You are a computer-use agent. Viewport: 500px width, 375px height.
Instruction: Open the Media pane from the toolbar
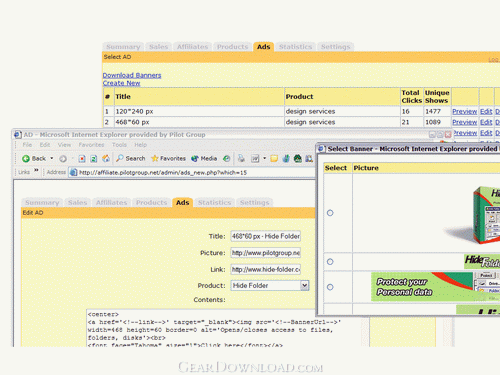pyautogui.click(x=204, y=159)
